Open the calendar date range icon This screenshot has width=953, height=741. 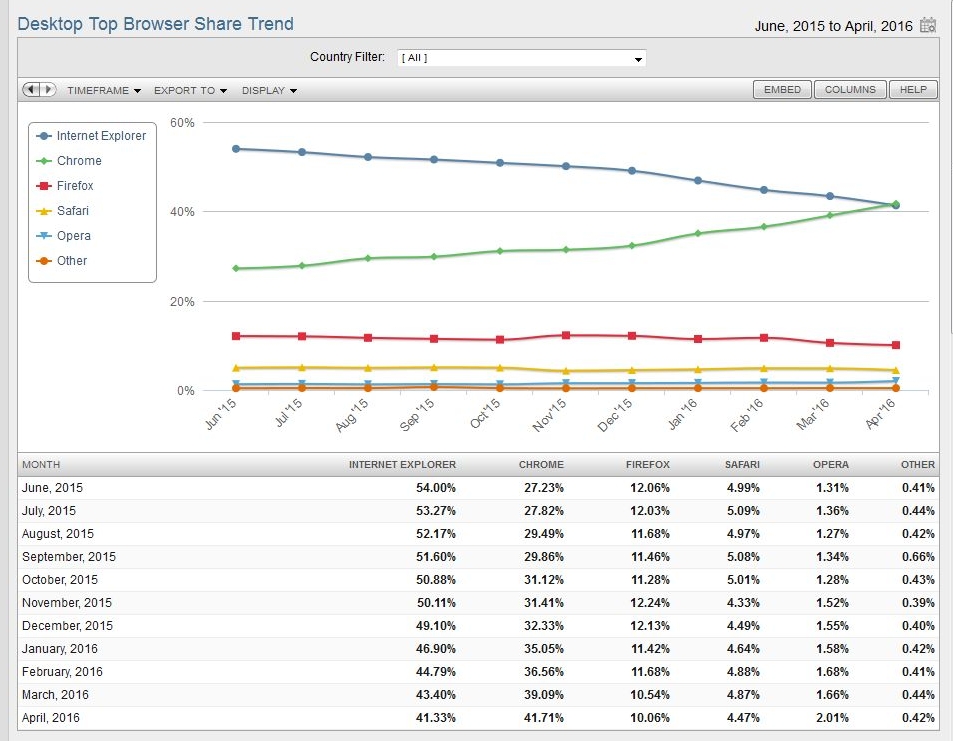(927, 26)
